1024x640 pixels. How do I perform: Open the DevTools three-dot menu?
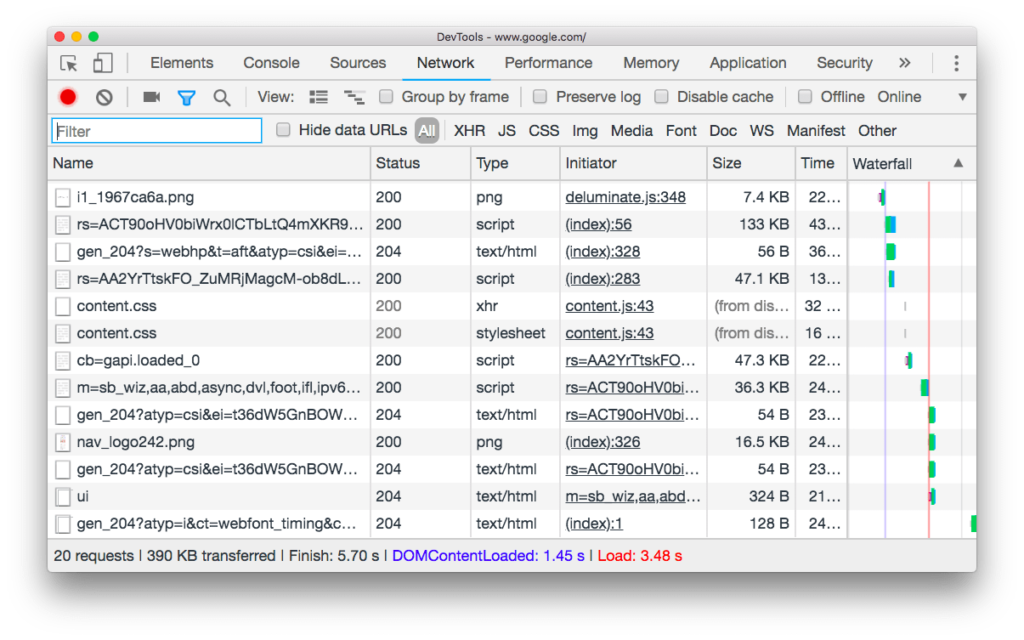click(956, 63)
